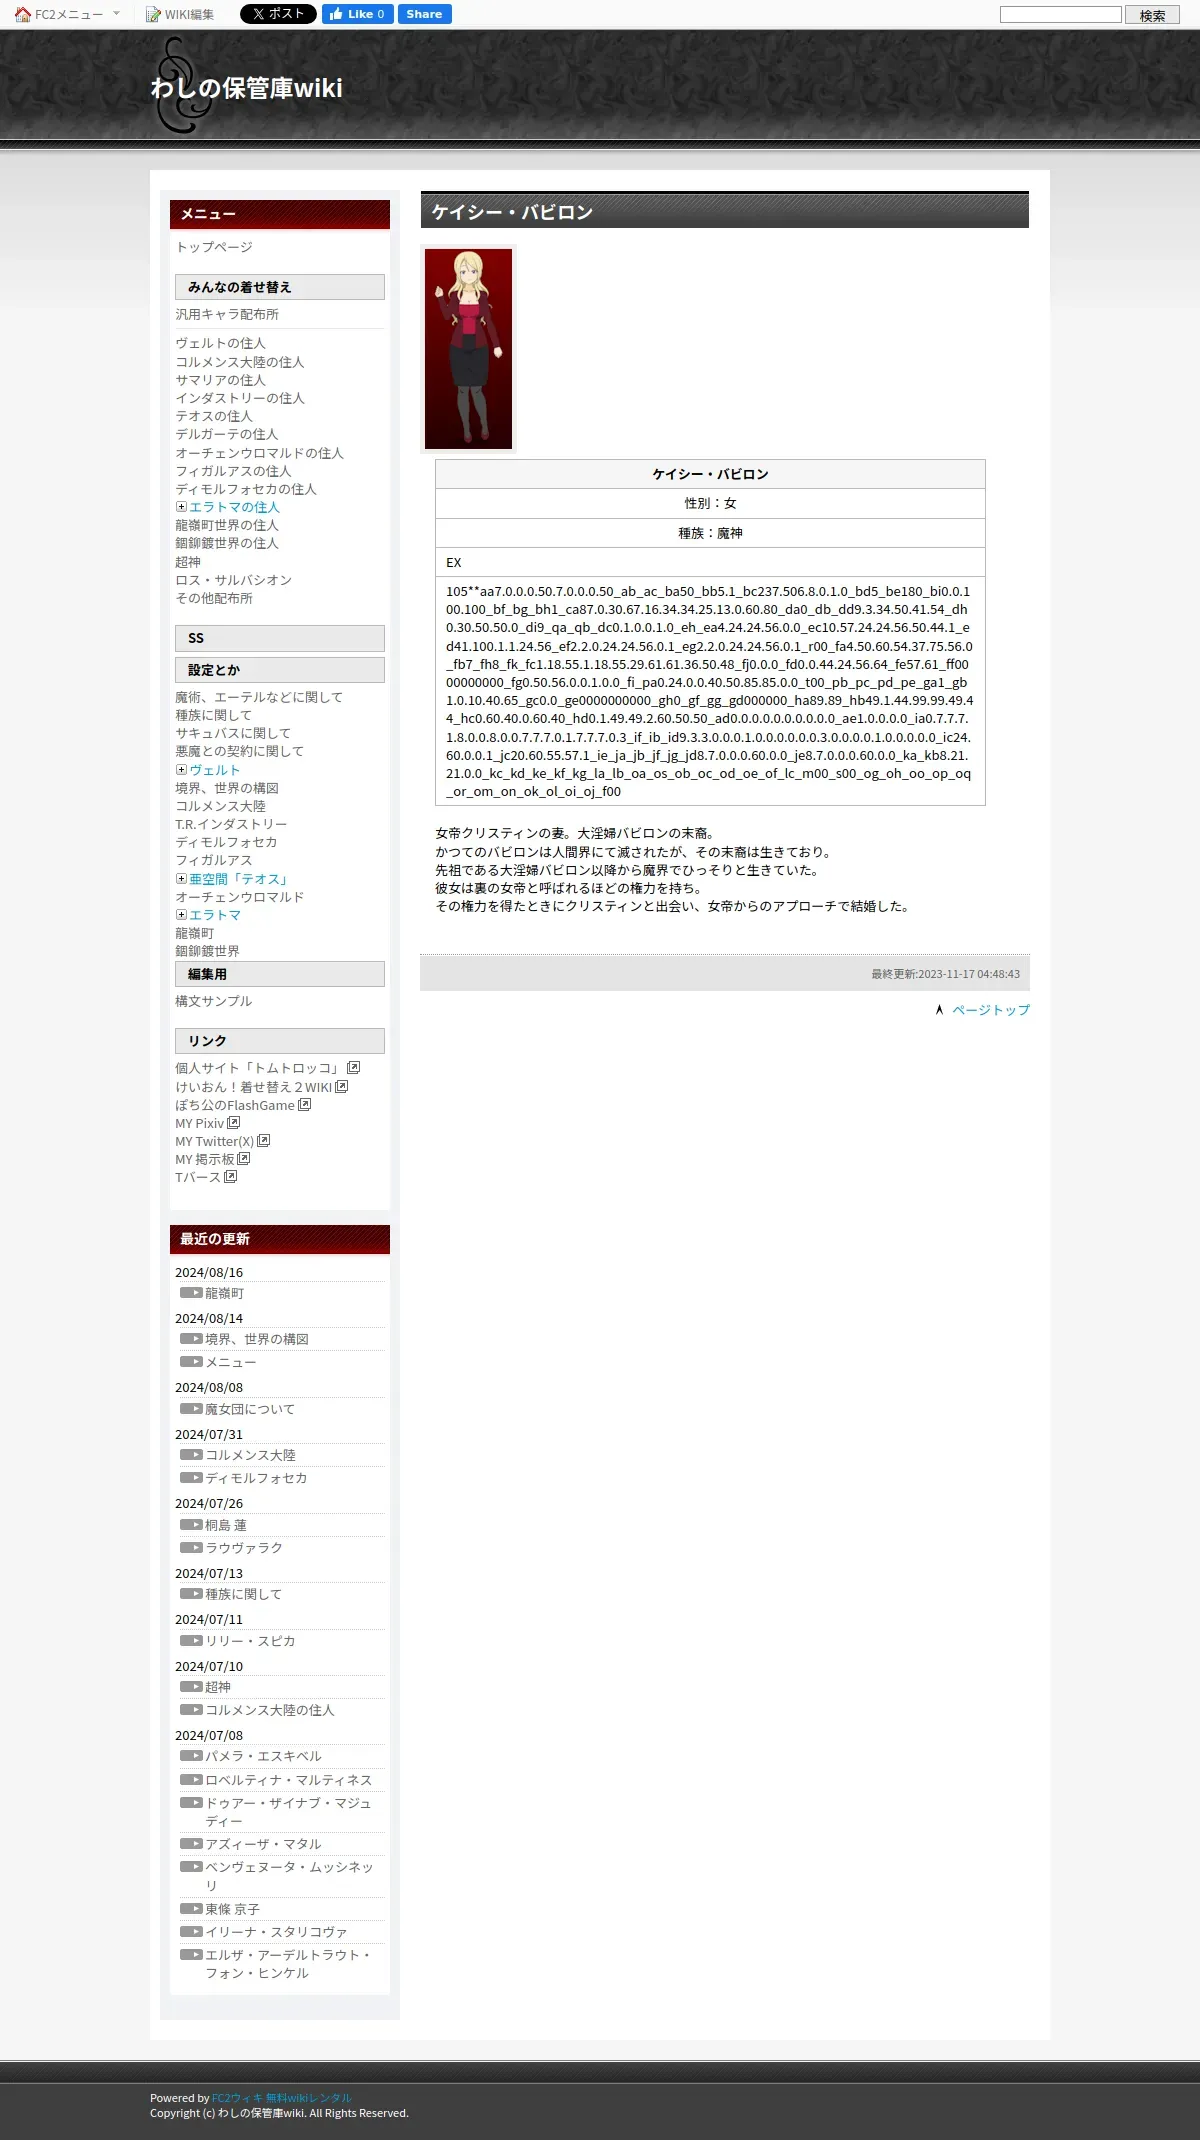Screen dimensions: 1200x2140
Task: Expand the ヴェルト tree node
Action: (x=181, y=770)
